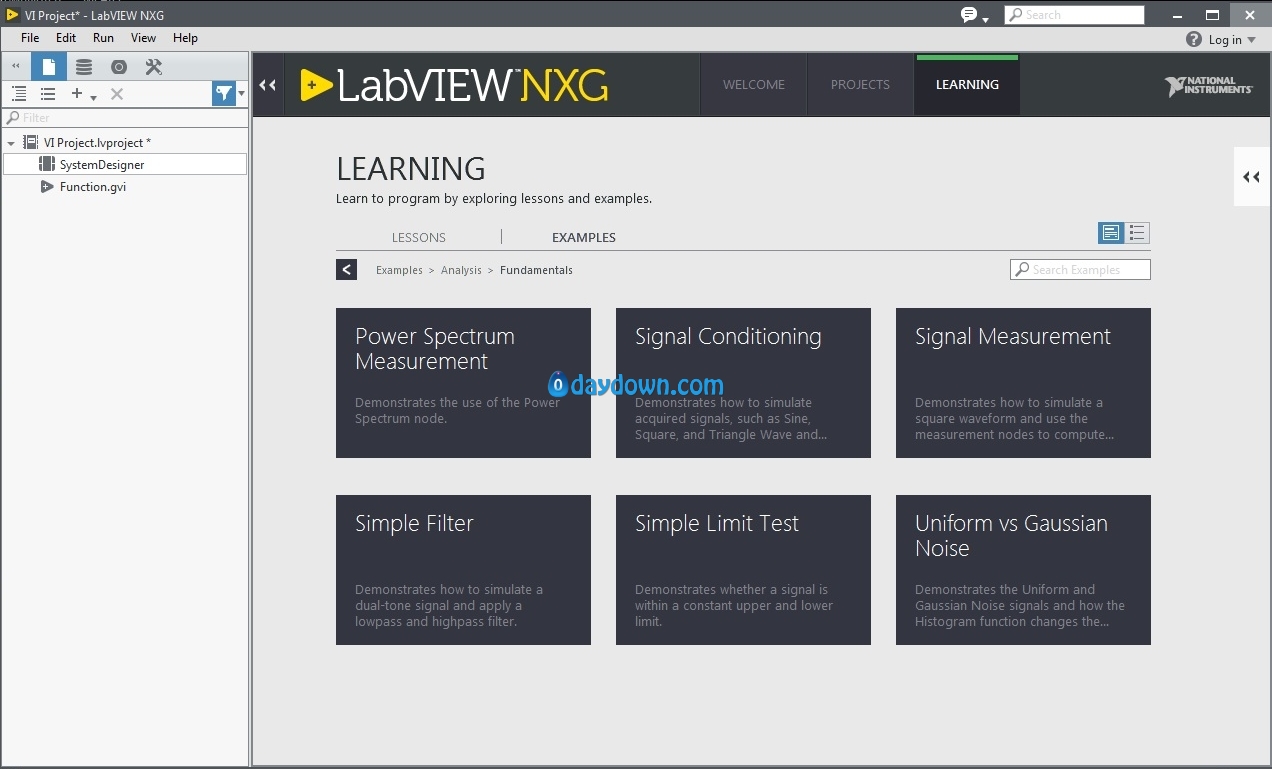Open the Simple Filter example card
This screenshot has width=1272, height=769.
point(463,570)
